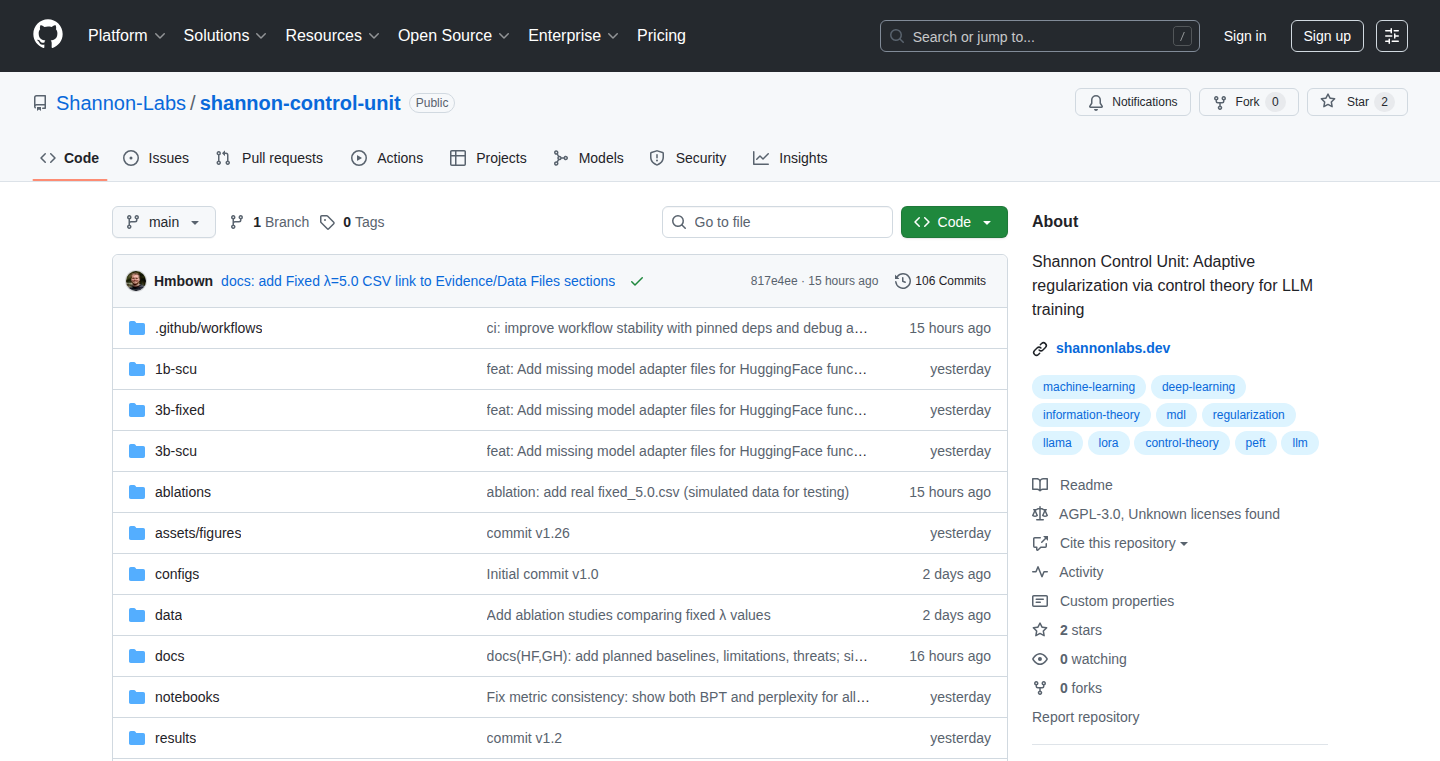This screenshot has width=1440, height=761.
Task: Click the 2 stars link in About
Action: pos(1080,630)
